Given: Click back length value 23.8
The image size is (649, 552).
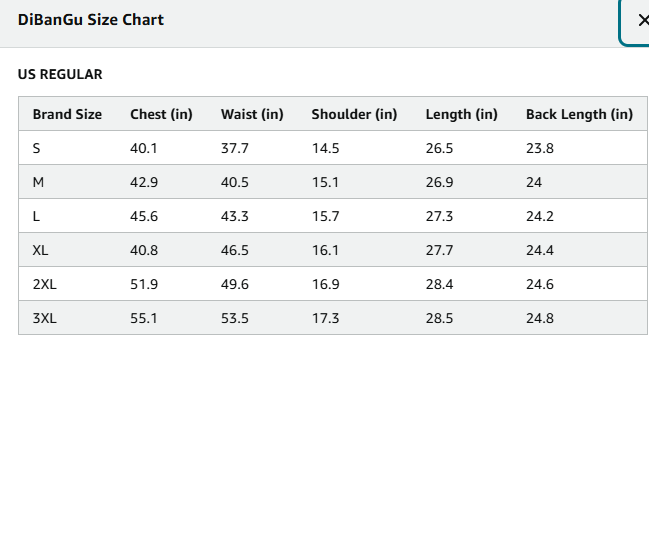Looking at the screenshot, I should click(x=540, y=148).
